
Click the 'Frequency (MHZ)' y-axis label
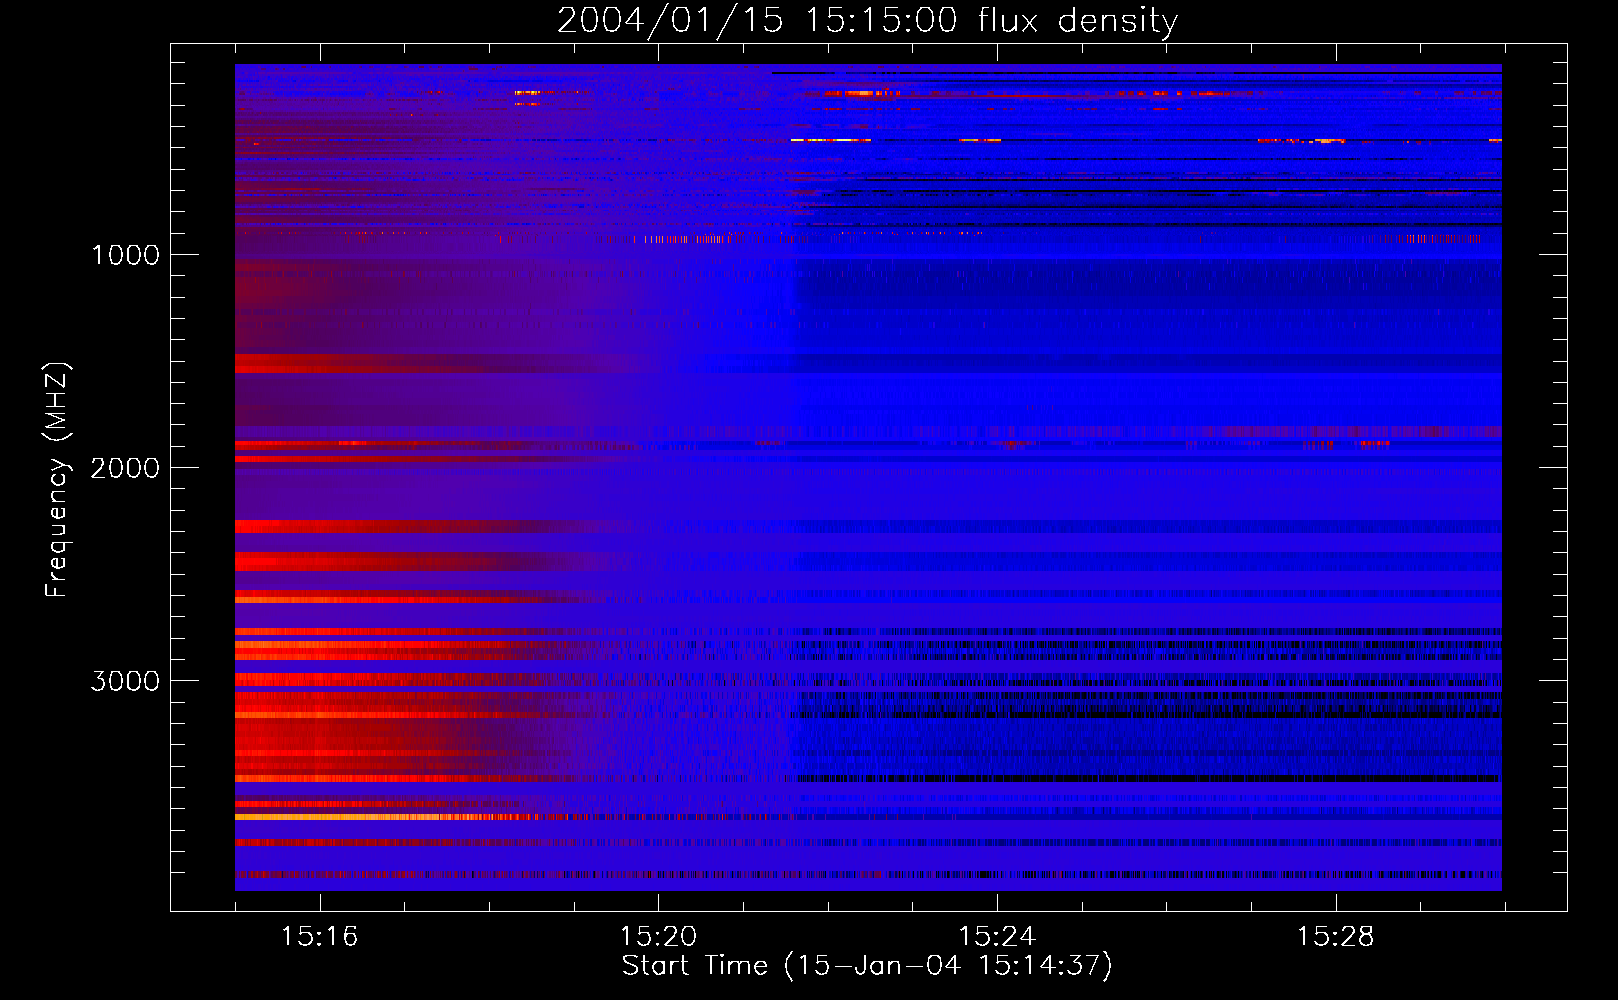tap(57, 480)
